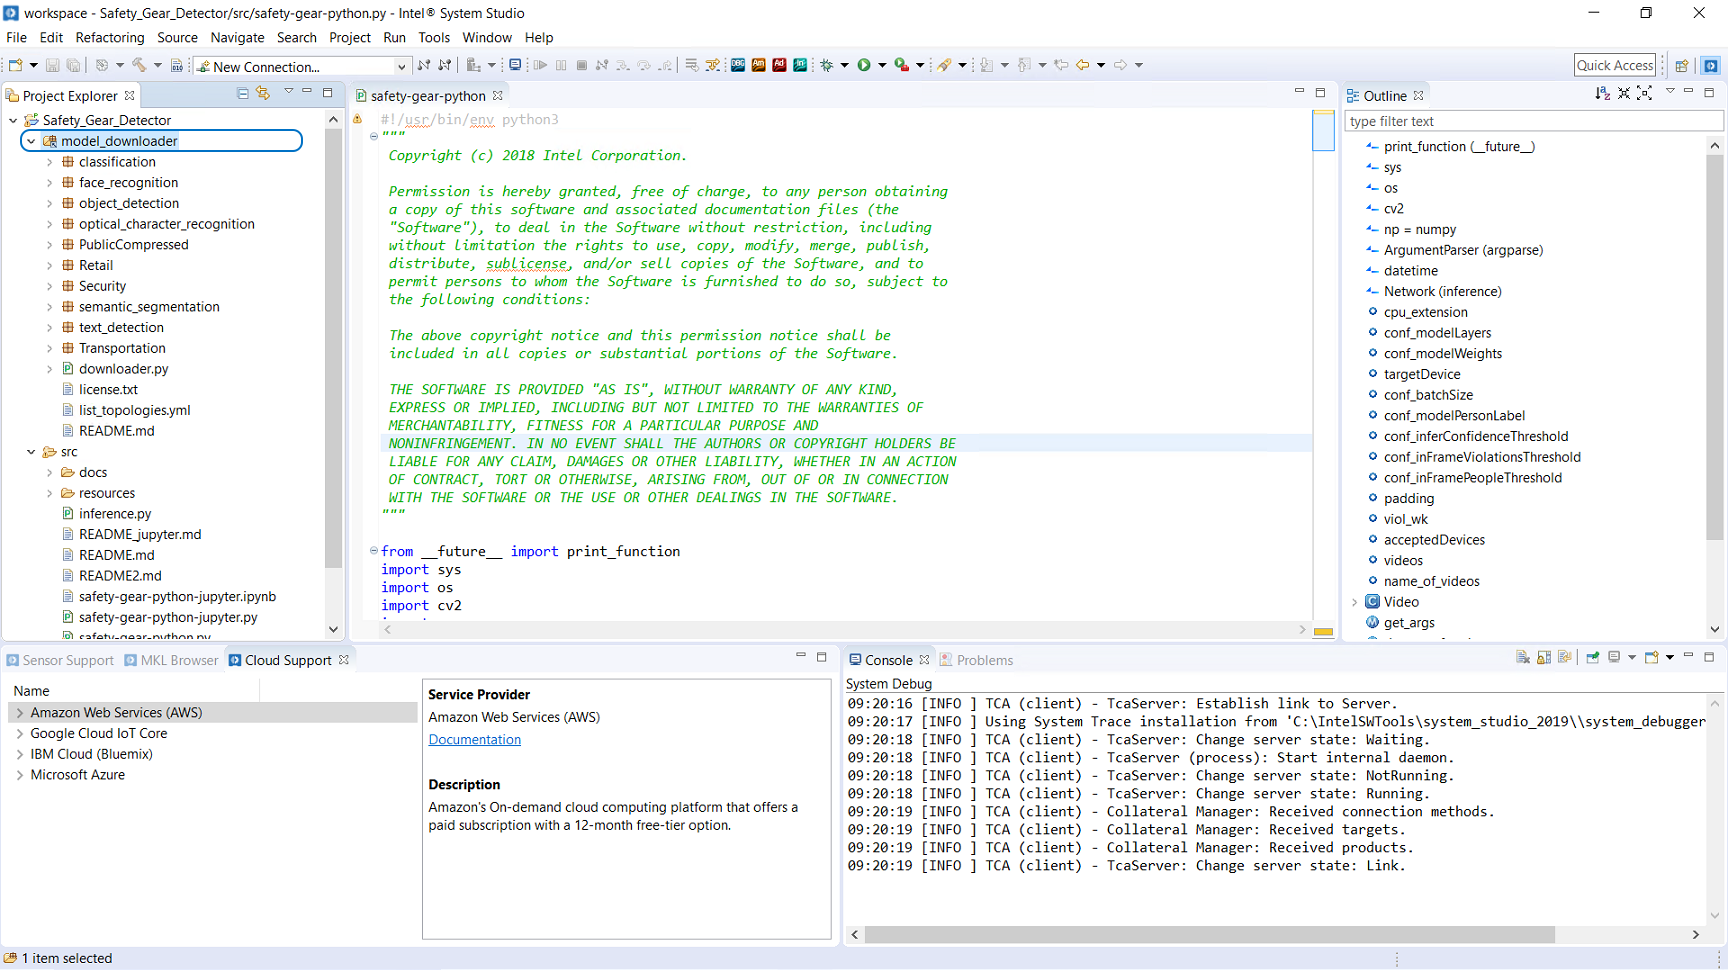Screen dimensions: 1732x970
Task: Expand the classification folder
Action: (x=50, y=162)
